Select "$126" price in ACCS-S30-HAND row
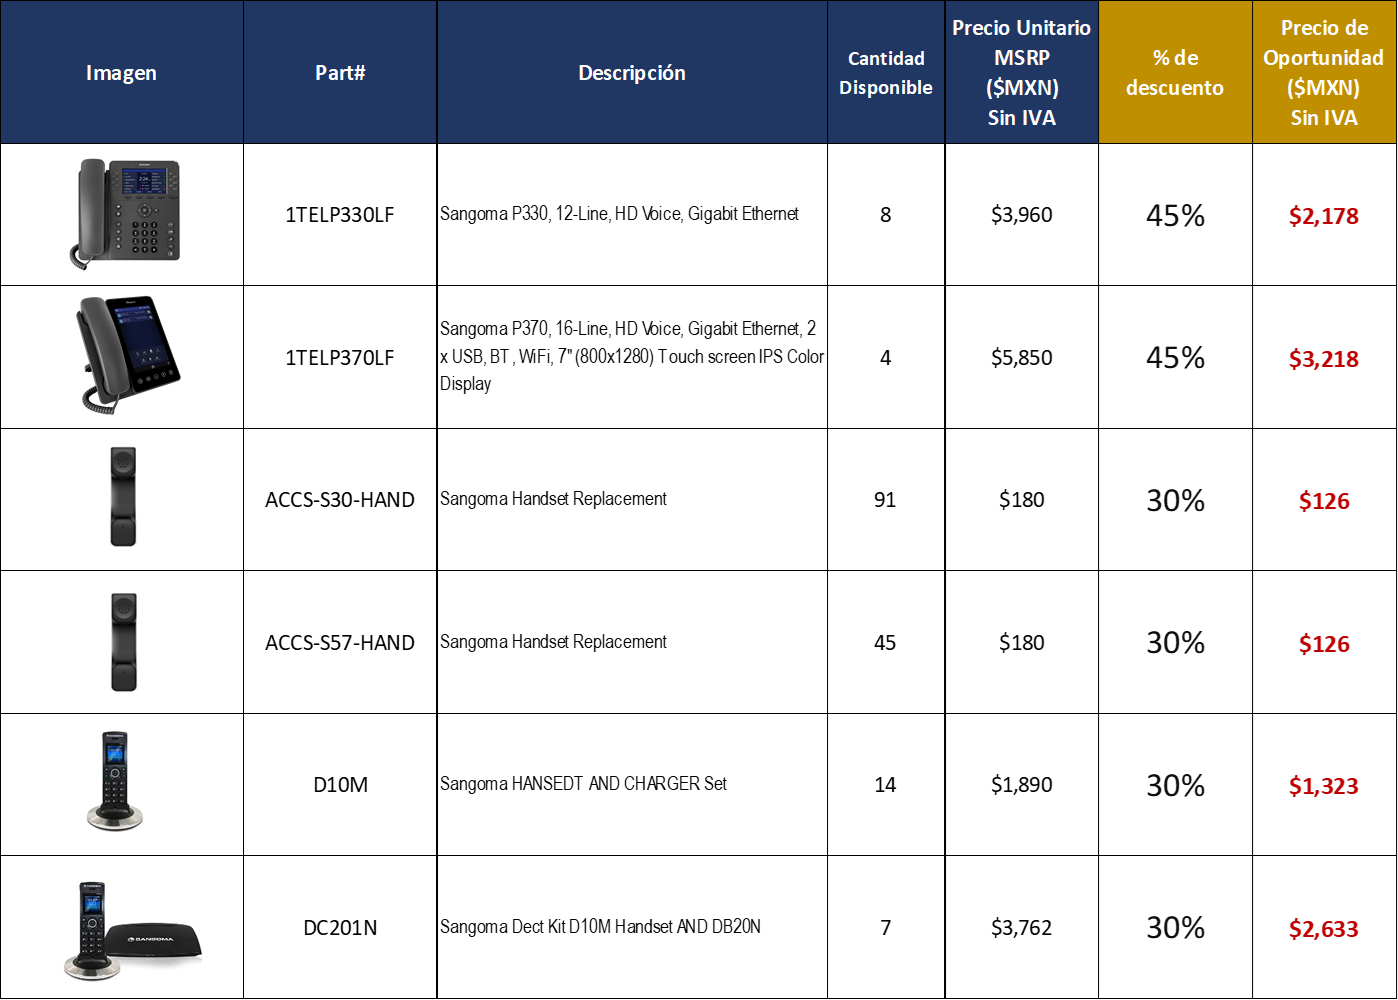Screen dimensions: 1398x1000 click(1323, 501)
